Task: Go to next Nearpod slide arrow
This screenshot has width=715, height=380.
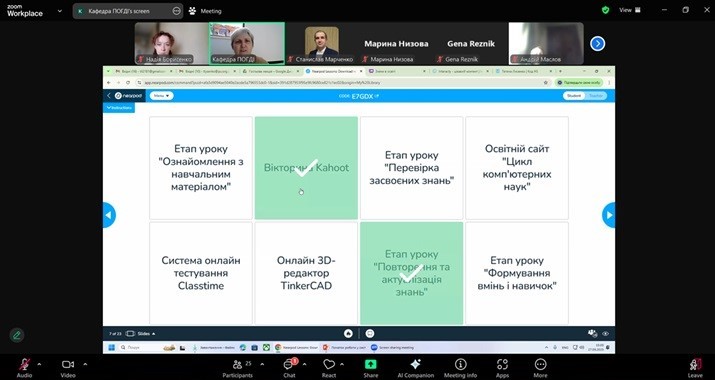Action: 608,215
